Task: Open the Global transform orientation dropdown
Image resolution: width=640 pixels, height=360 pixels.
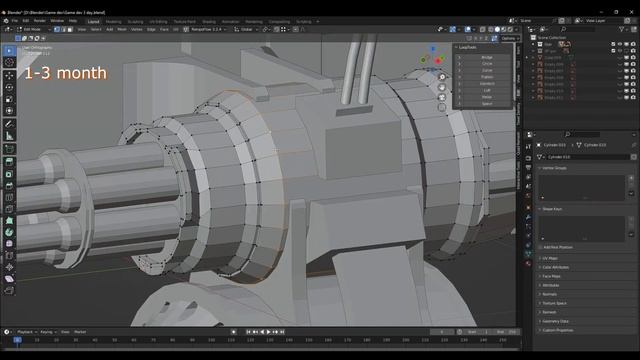Action: click(x=246, y=29)
